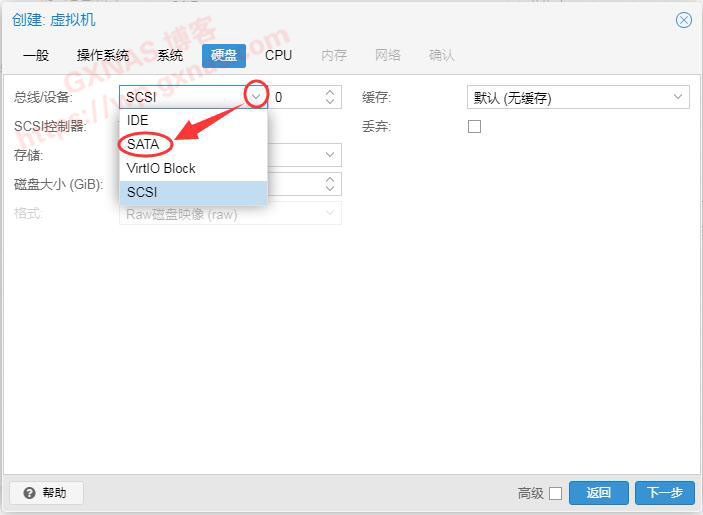This screenshot has height=515, width=703.
Task: Click the help question mark icon
Action: (29, 493)
